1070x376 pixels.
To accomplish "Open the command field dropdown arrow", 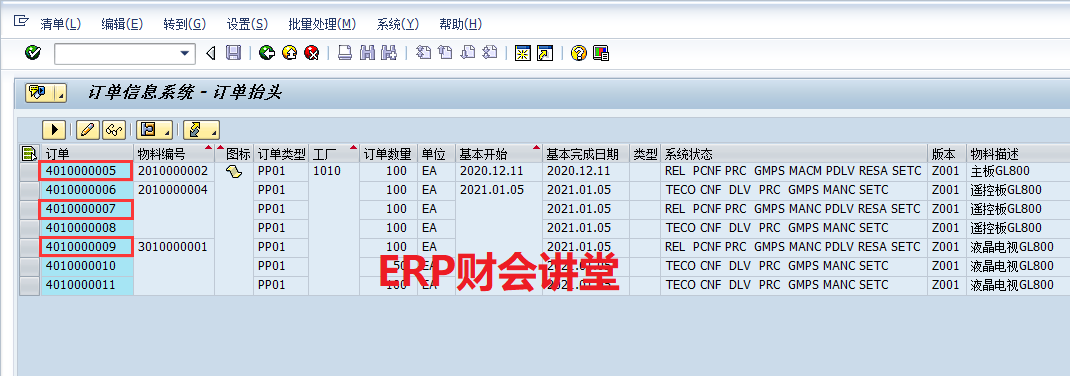I will 184,53.
